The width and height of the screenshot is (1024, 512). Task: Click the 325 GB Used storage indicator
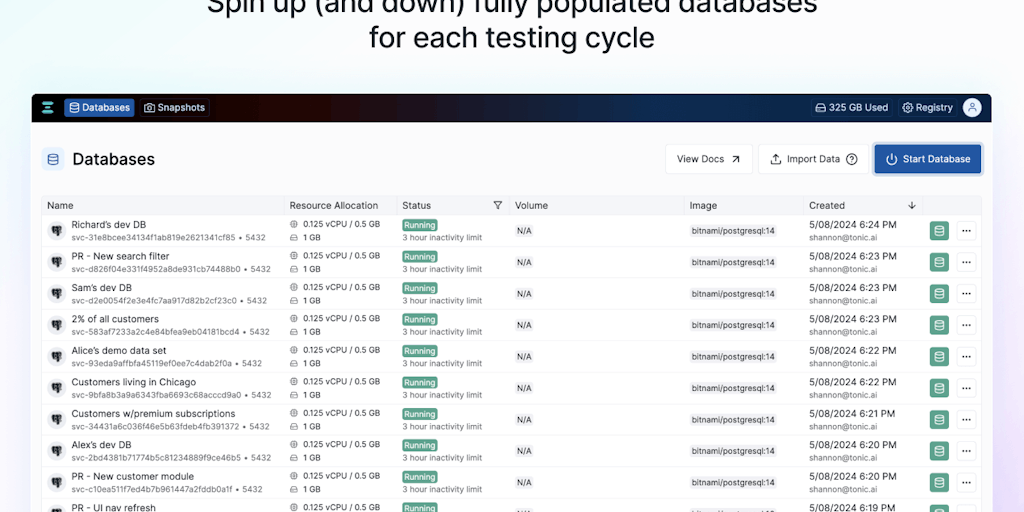click(851, 108)
